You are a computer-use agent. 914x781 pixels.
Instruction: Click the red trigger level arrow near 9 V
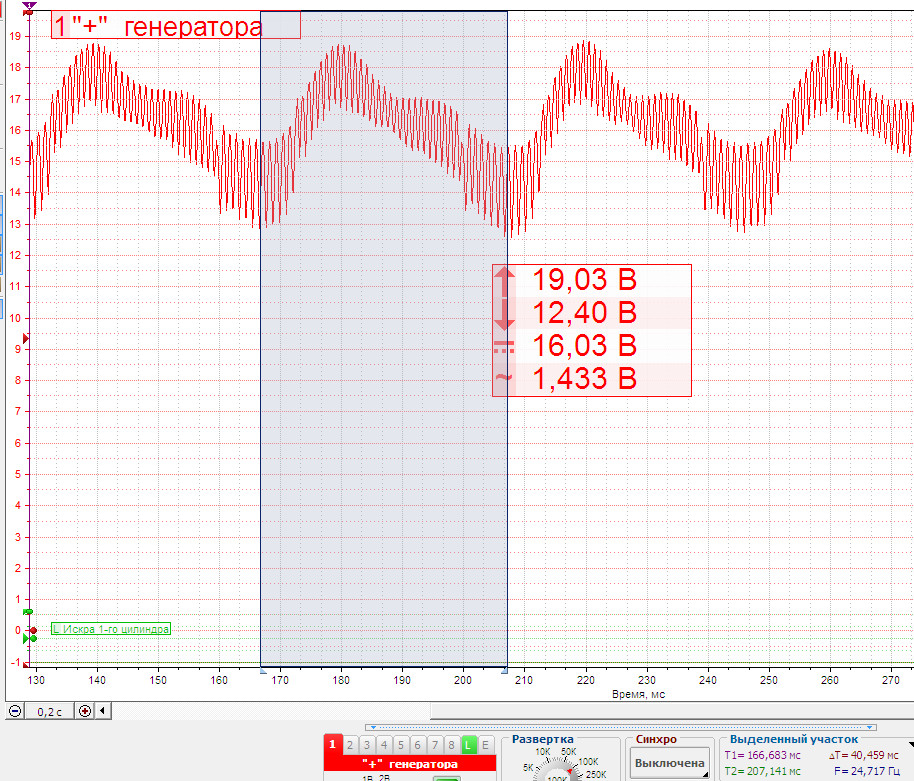coord(26,339)
